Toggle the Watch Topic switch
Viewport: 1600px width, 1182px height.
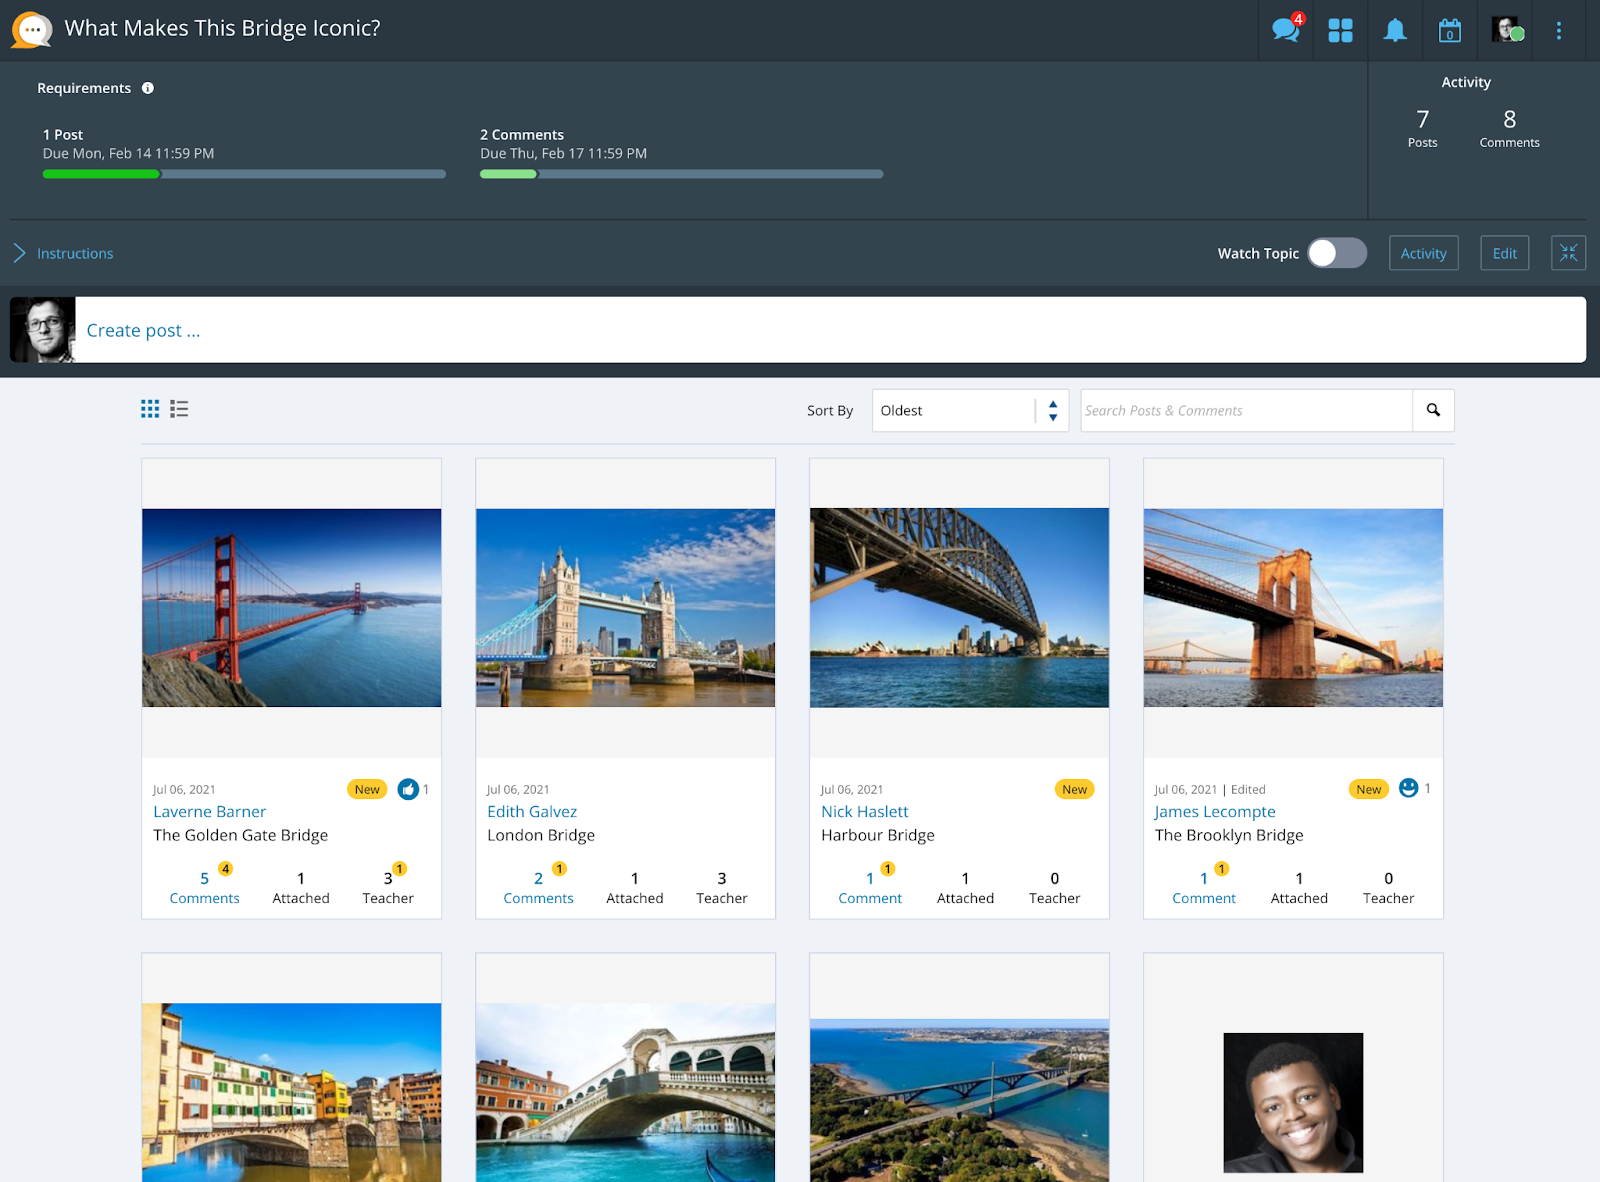pyautogui.click(x=1337, y=253)
